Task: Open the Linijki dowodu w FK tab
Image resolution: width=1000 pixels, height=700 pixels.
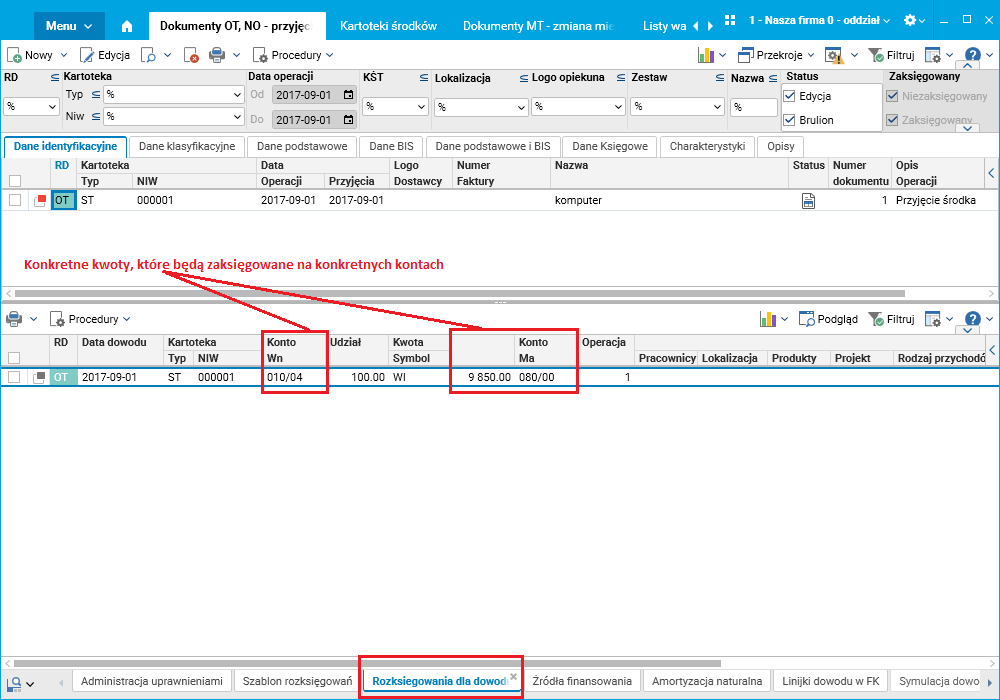Action: pyautogui.click(x=830, y=682)
